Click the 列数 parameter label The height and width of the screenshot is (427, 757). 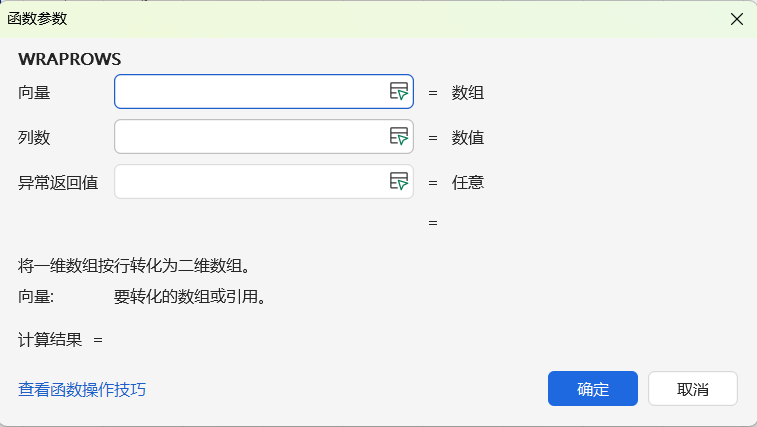coord(34,137)
